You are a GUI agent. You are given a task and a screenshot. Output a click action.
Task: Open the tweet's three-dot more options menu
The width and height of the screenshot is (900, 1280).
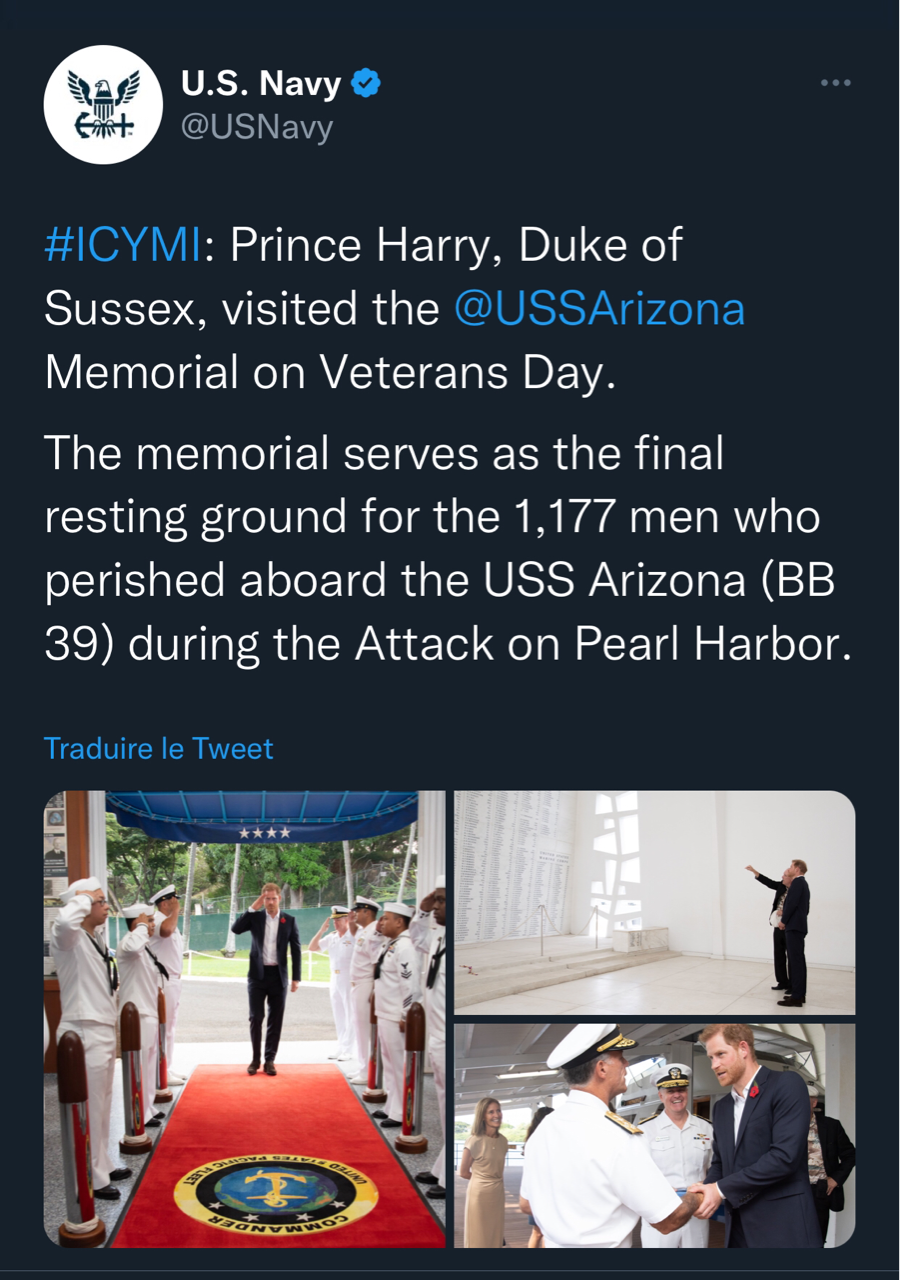[835, 83]
